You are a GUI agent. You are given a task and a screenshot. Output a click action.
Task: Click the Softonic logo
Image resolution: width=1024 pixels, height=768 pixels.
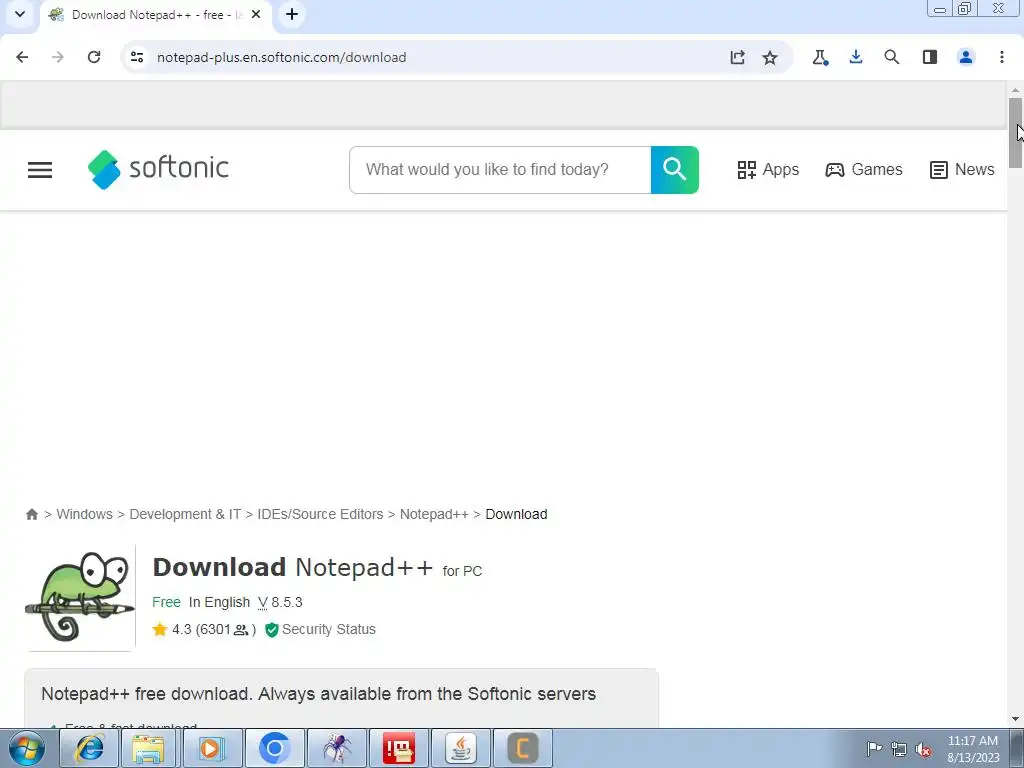click(x=158, y=169)
